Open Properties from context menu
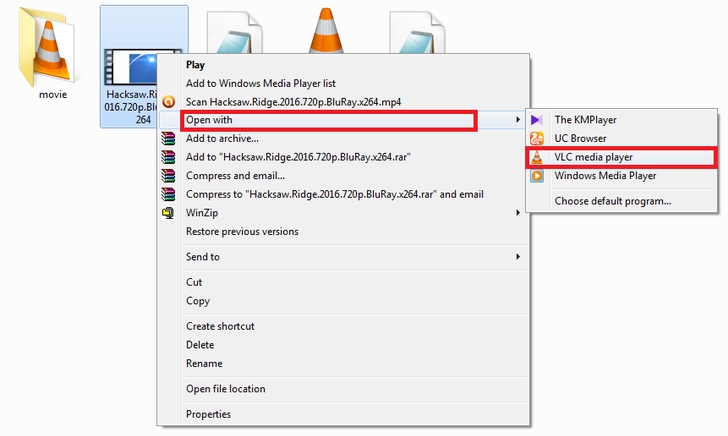This screenshot has width=728, height=436. pyautogui.click(x=208, y=414)
